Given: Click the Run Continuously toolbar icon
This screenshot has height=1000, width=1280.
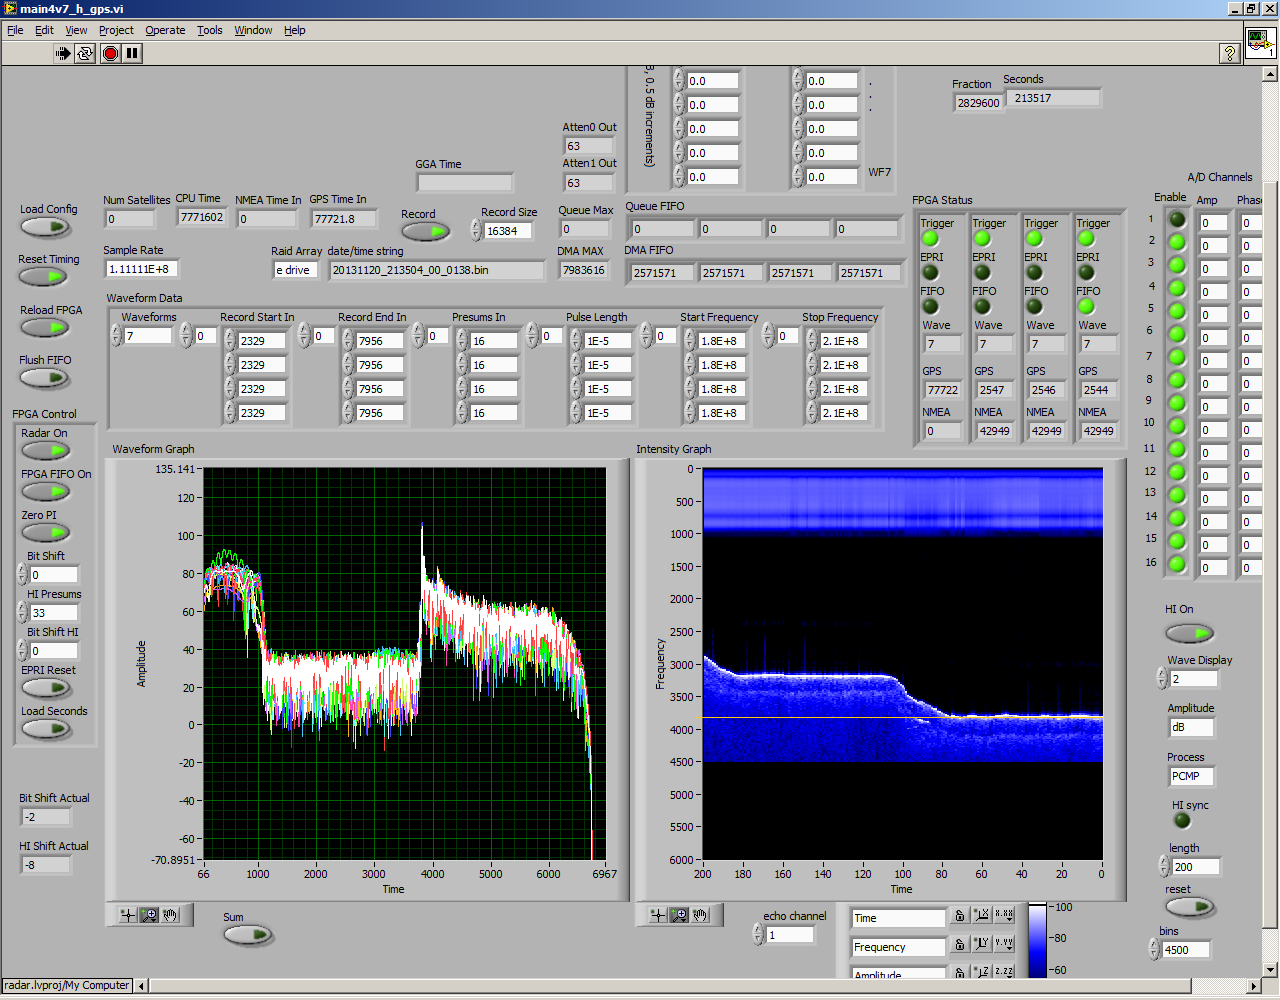Looking at the screenshot, I should (x=86, y=53).
